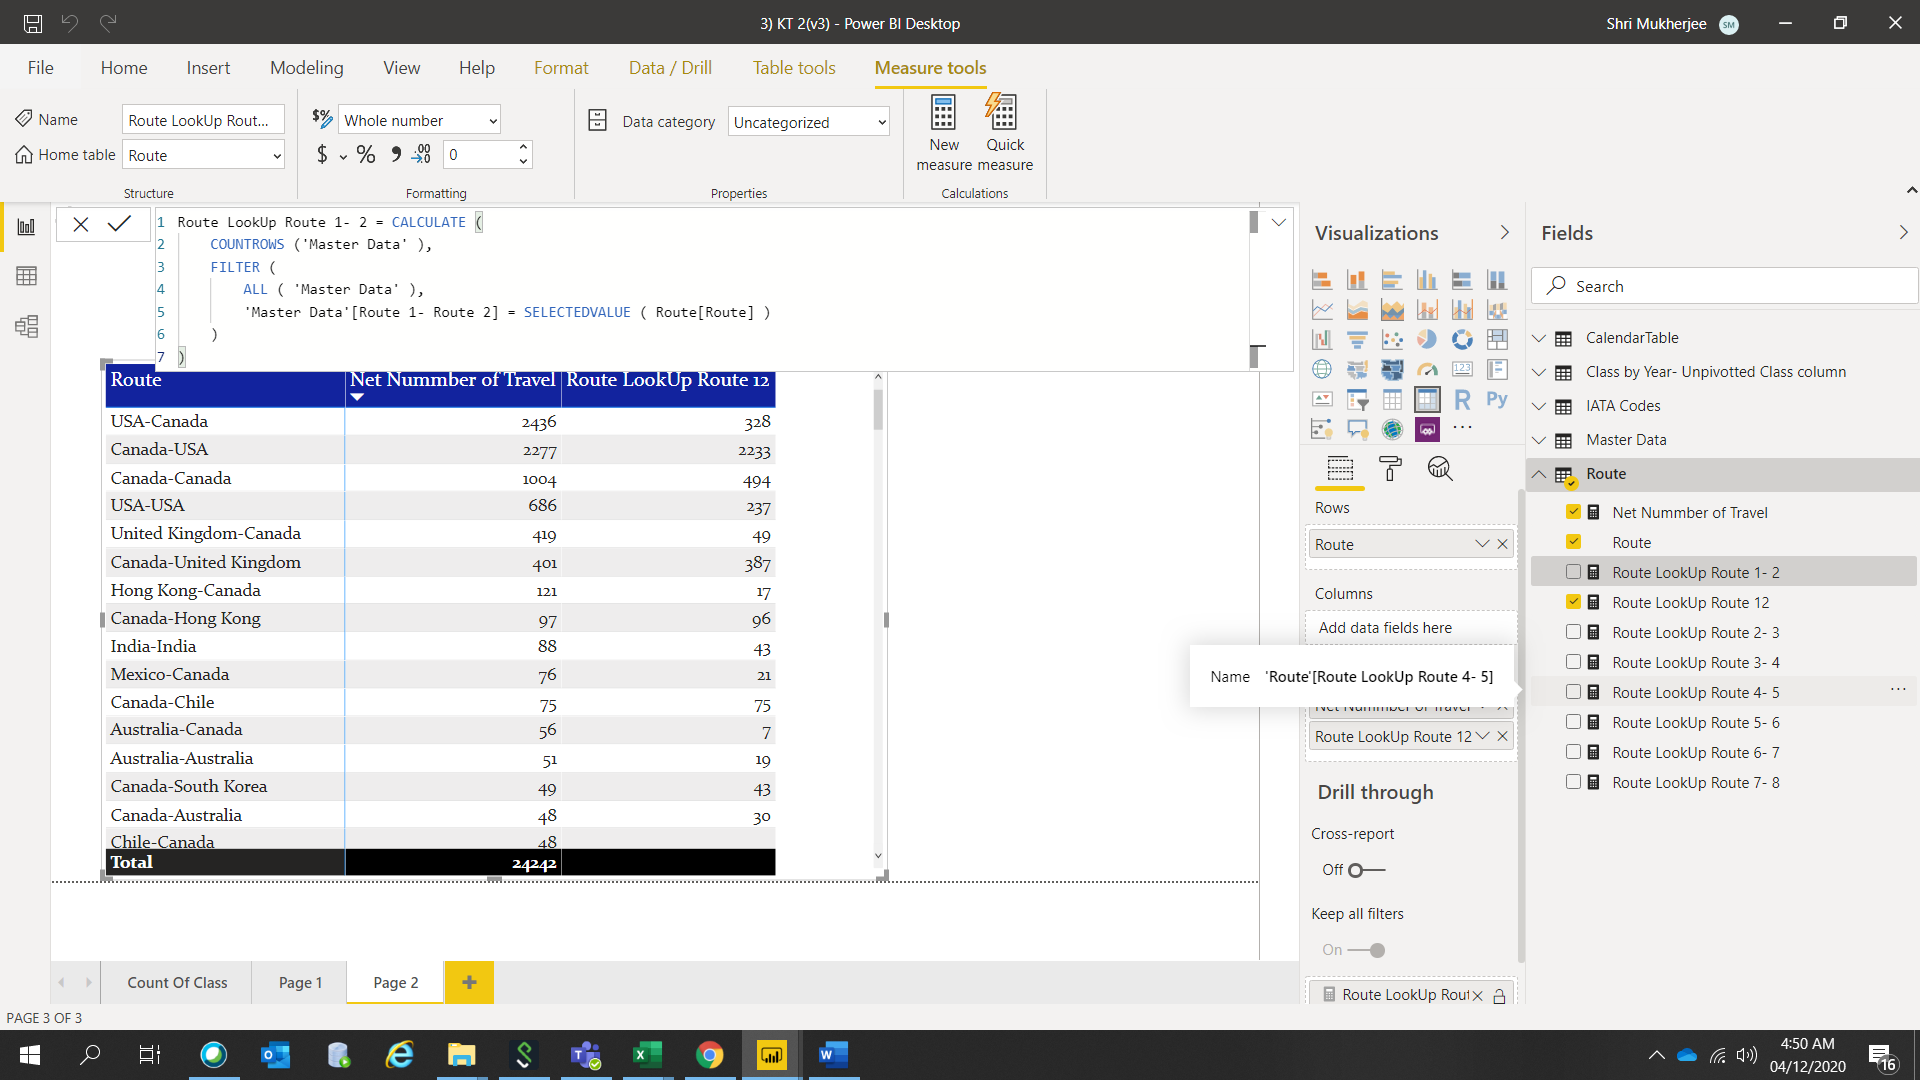The width and height of the screenshot is (1920, 1080).
Task: Remove Route field from Rows well
Action: [x=1502, y=544]
